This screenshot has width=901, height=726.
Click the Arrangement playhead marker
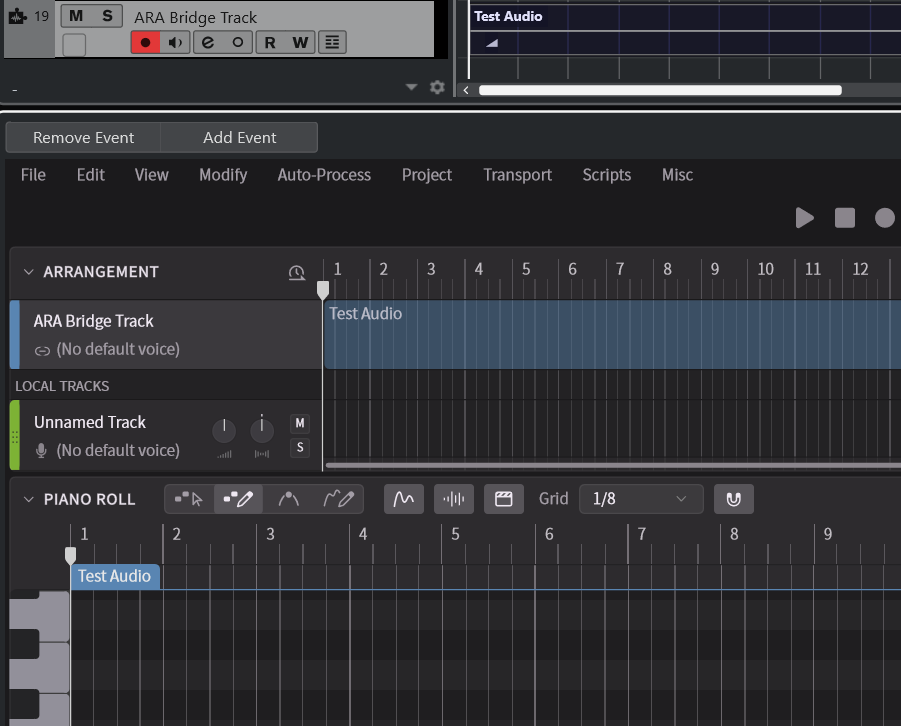click(323, 290)
